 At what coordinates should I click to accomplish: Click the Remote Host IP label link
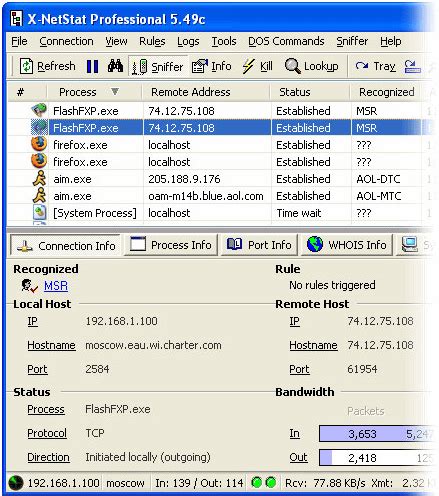pyautogui.click(x=294, y=321)
